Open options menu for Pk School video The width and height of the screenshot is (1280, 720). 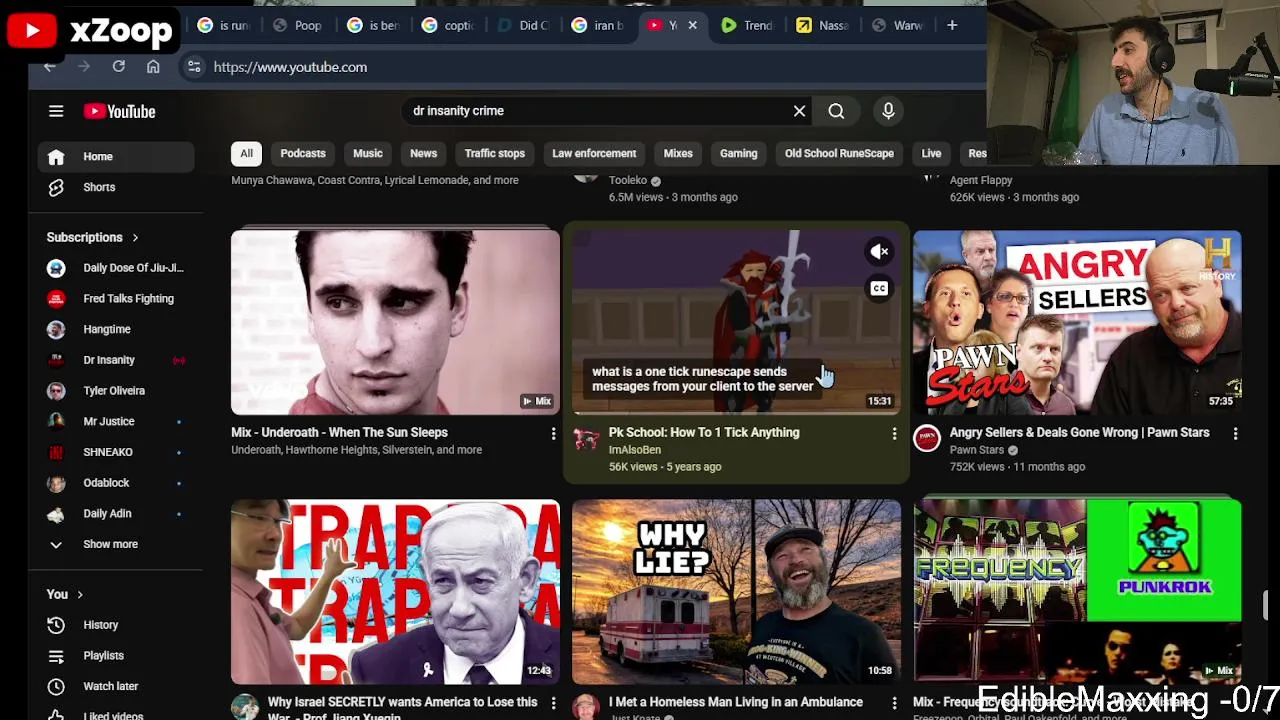pos(894,433)
